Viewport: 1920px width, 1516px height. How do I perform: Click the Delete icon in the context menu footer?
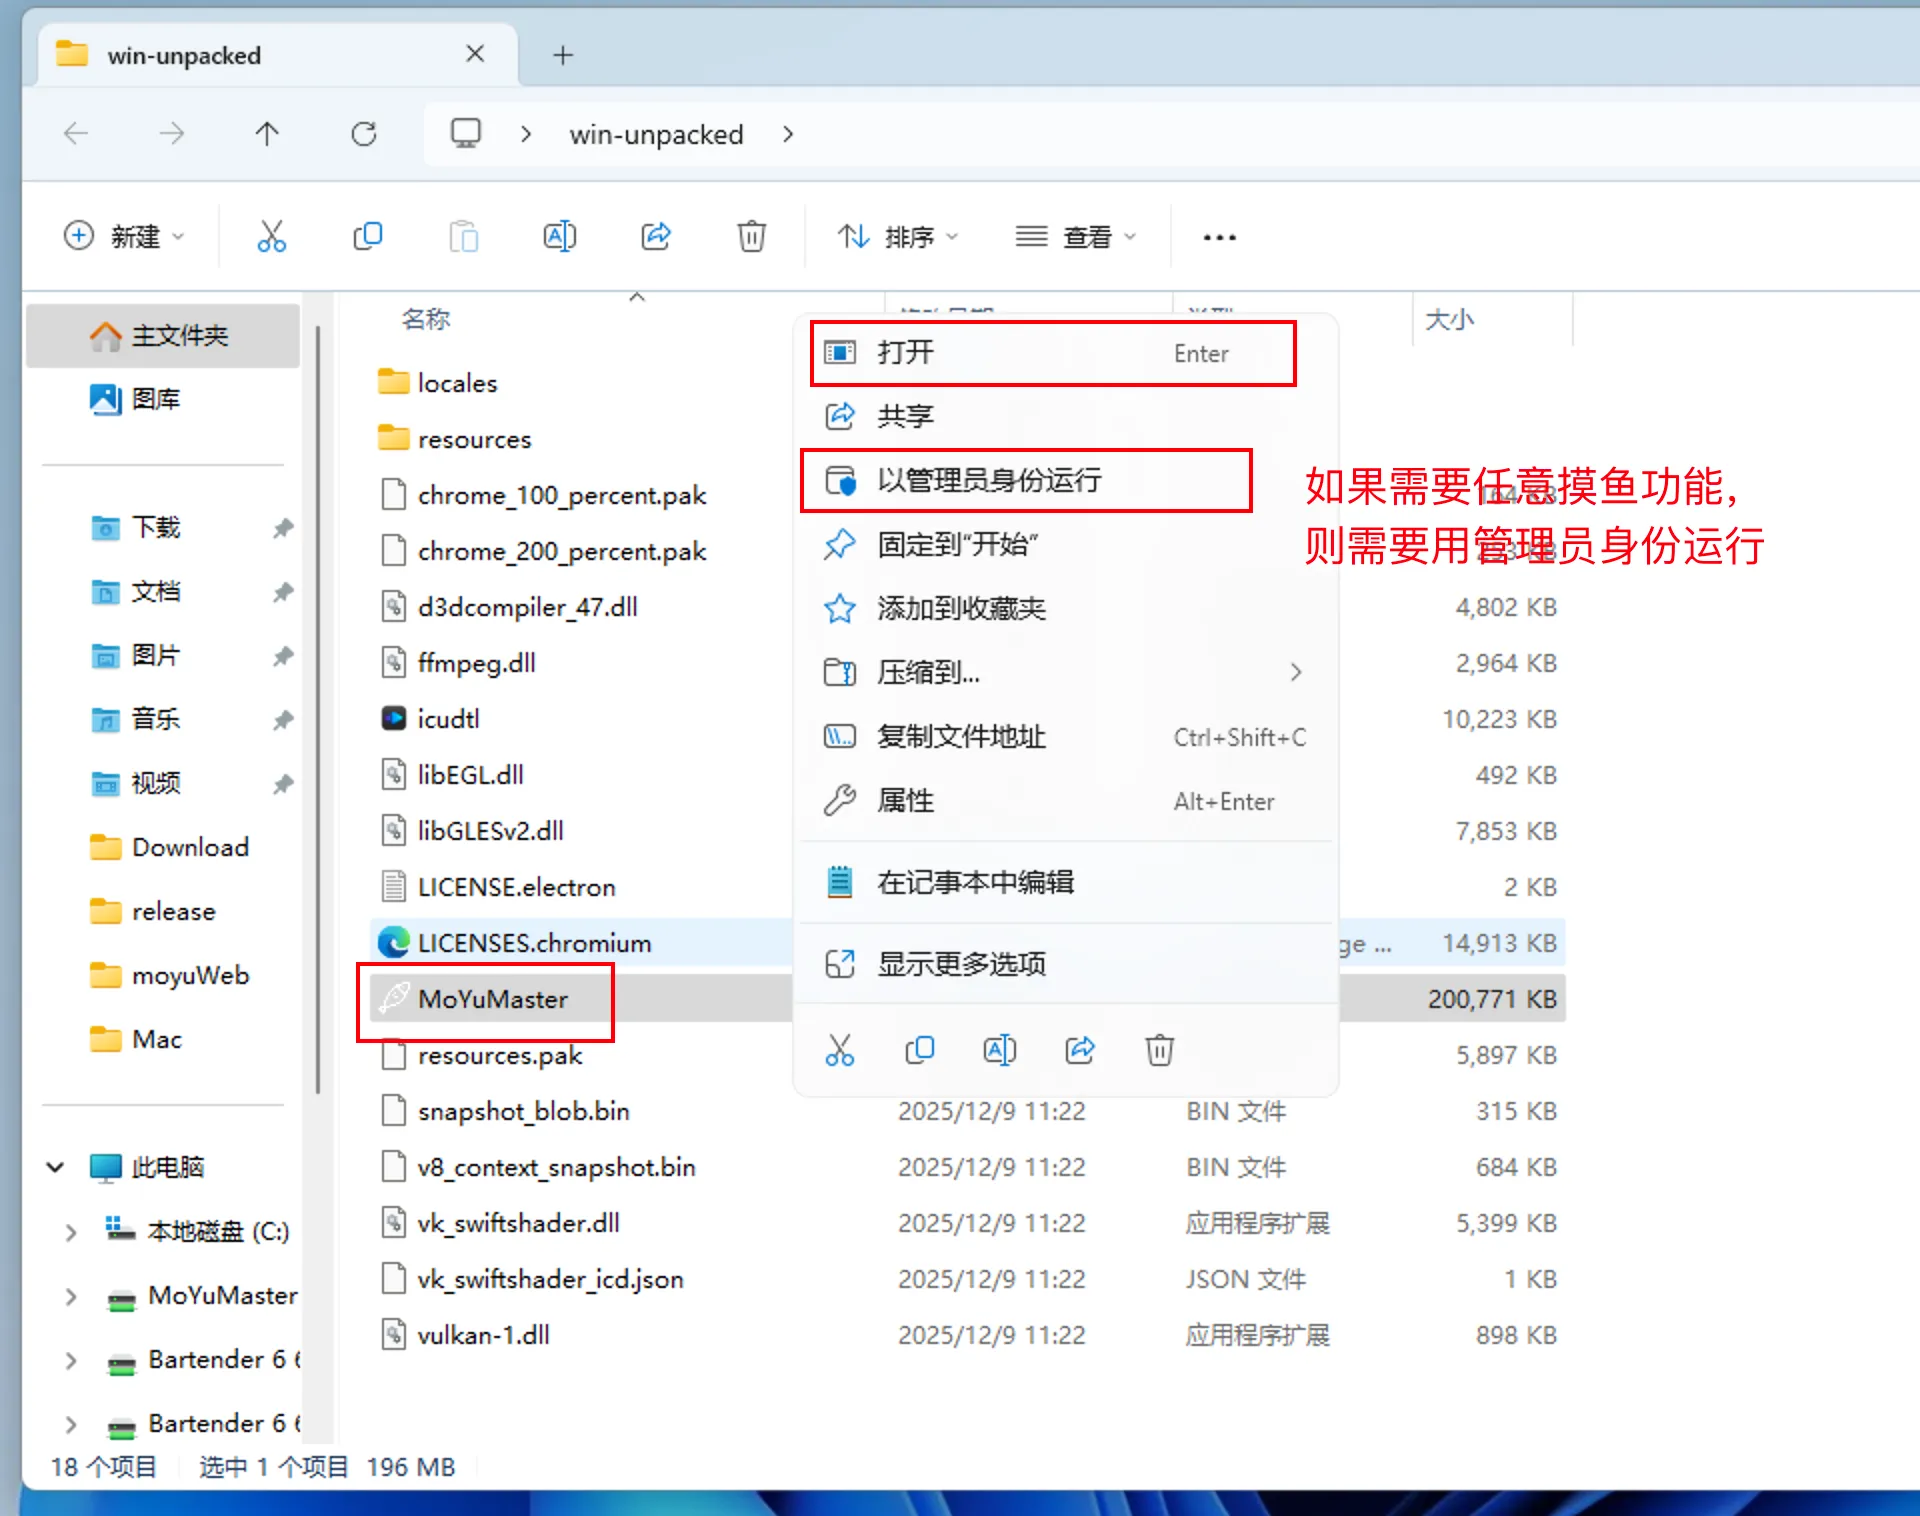pyautogui.click(x=1159, y=1050)
